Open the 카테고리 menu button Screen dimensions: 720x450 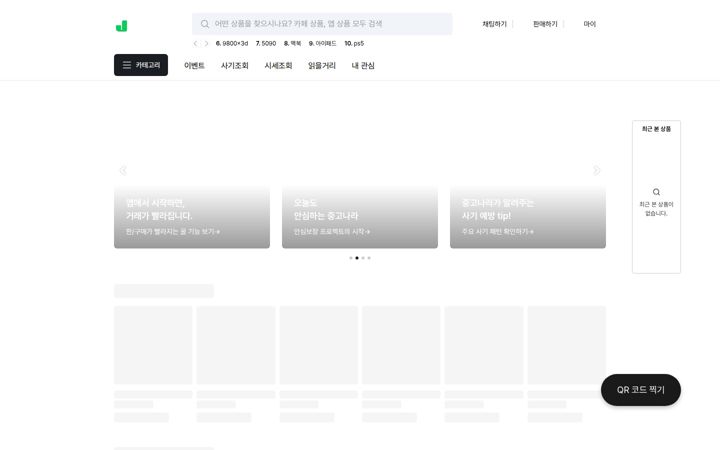[x=141, y=65]
